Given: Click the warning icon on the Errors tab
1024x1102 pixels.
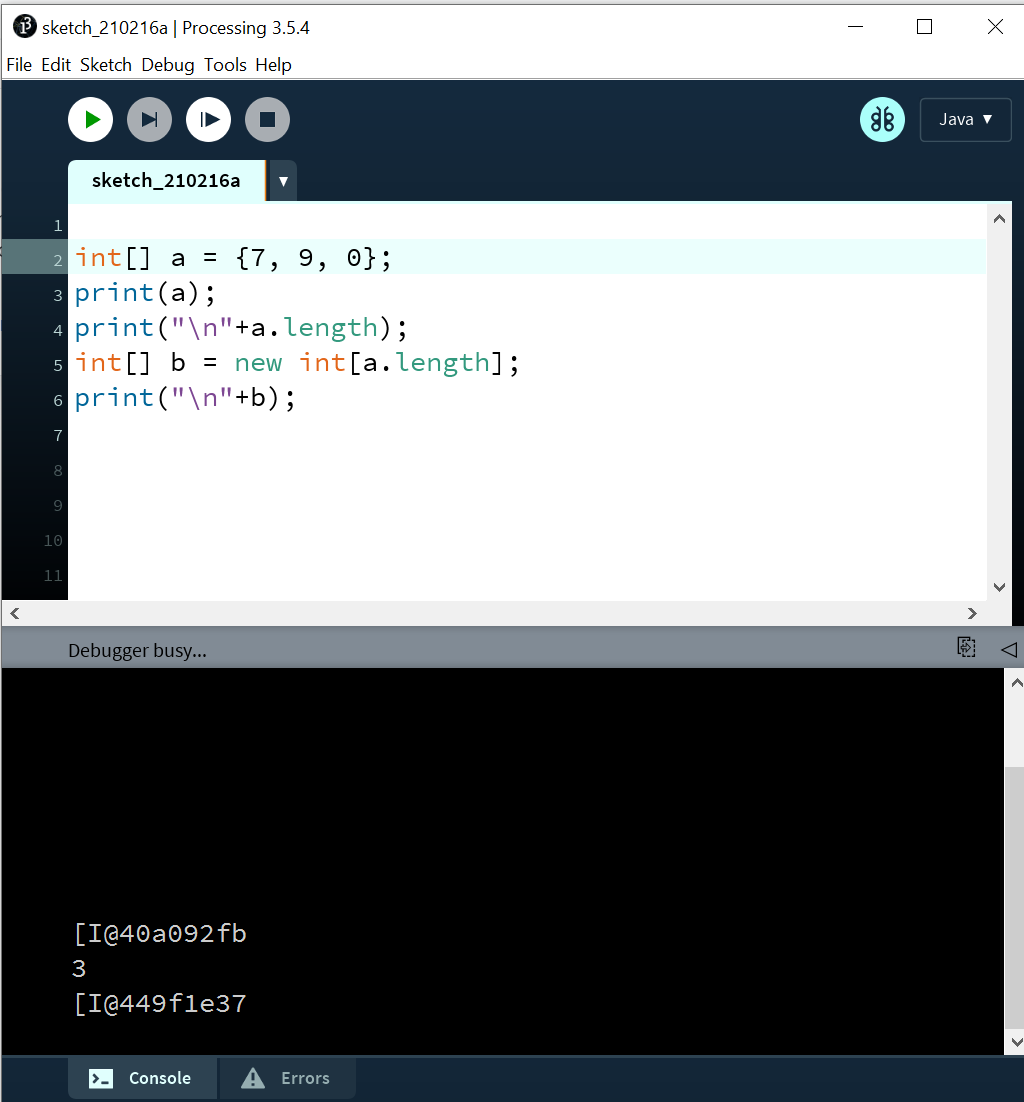Looking at the screenshot, I should coord(250,1078).
